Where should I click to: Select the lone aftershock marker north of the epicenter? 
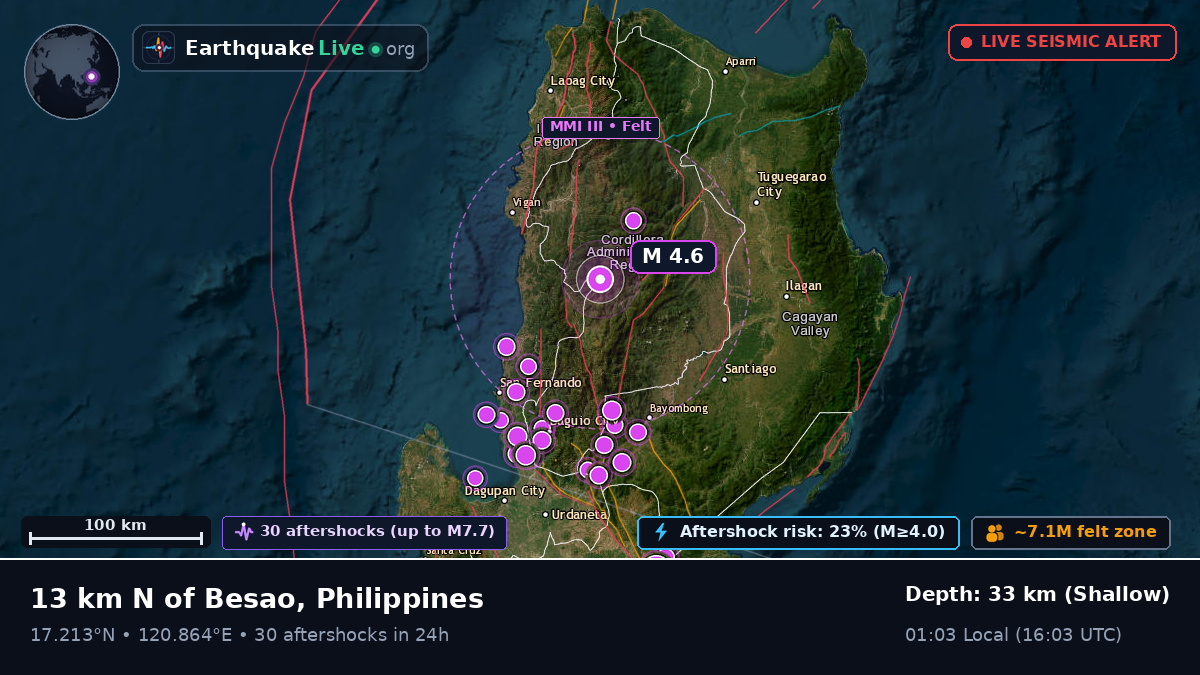pos(633,220)
